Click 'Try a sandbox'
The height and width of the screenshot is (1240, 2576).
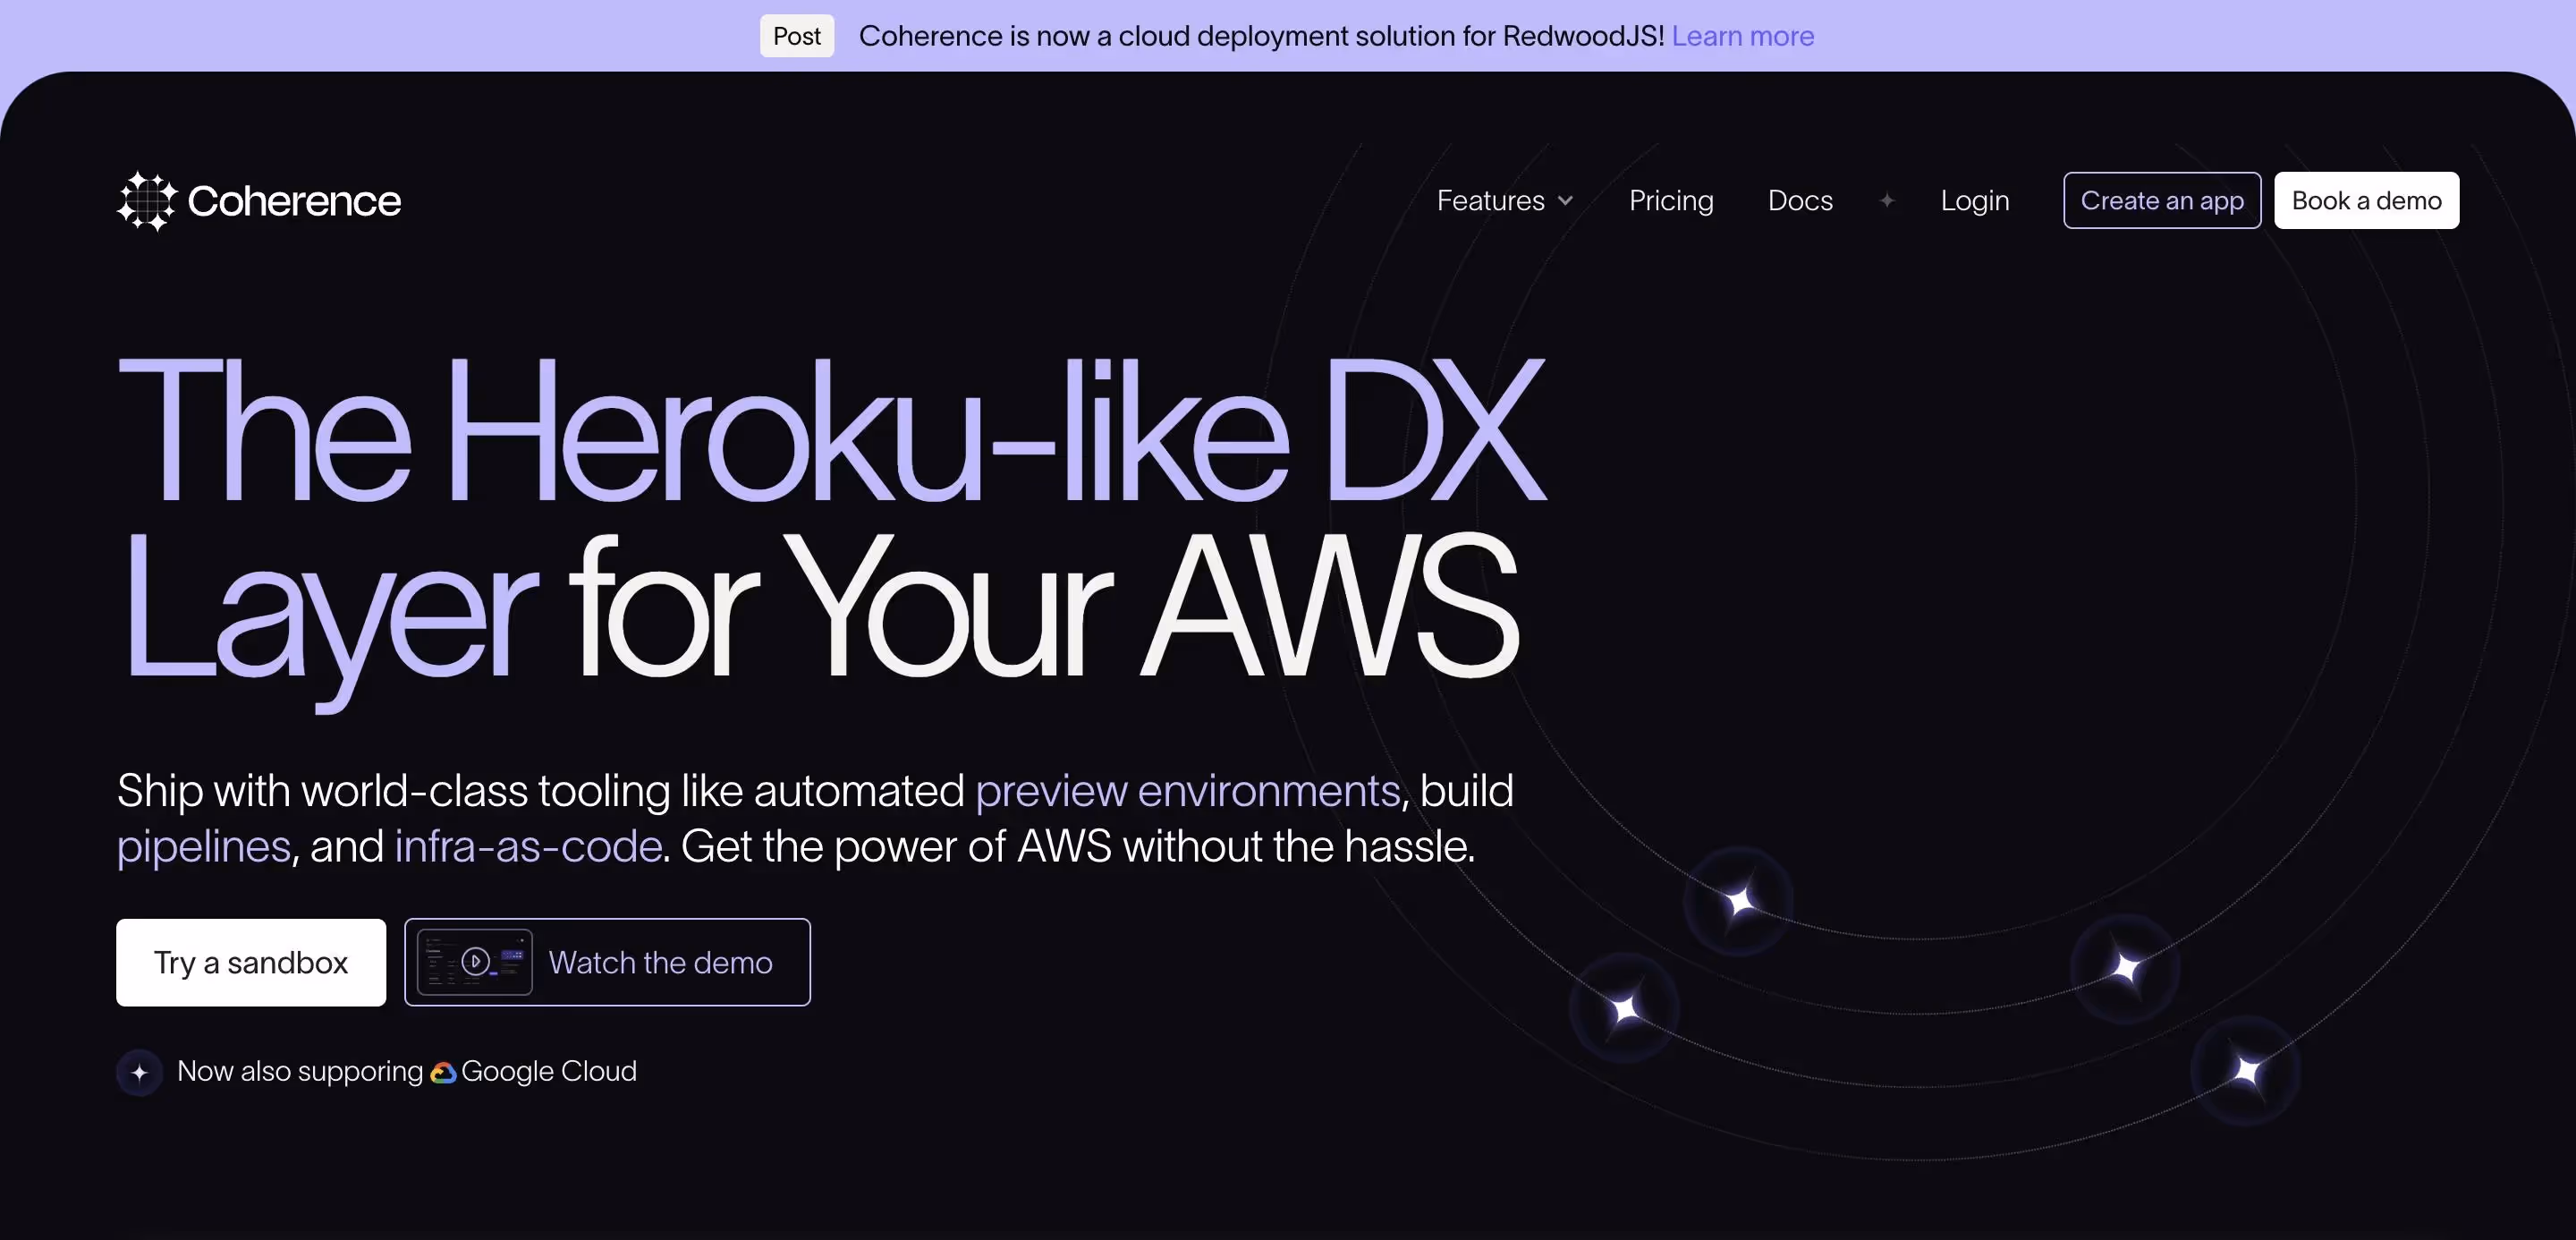click(250, 962)
